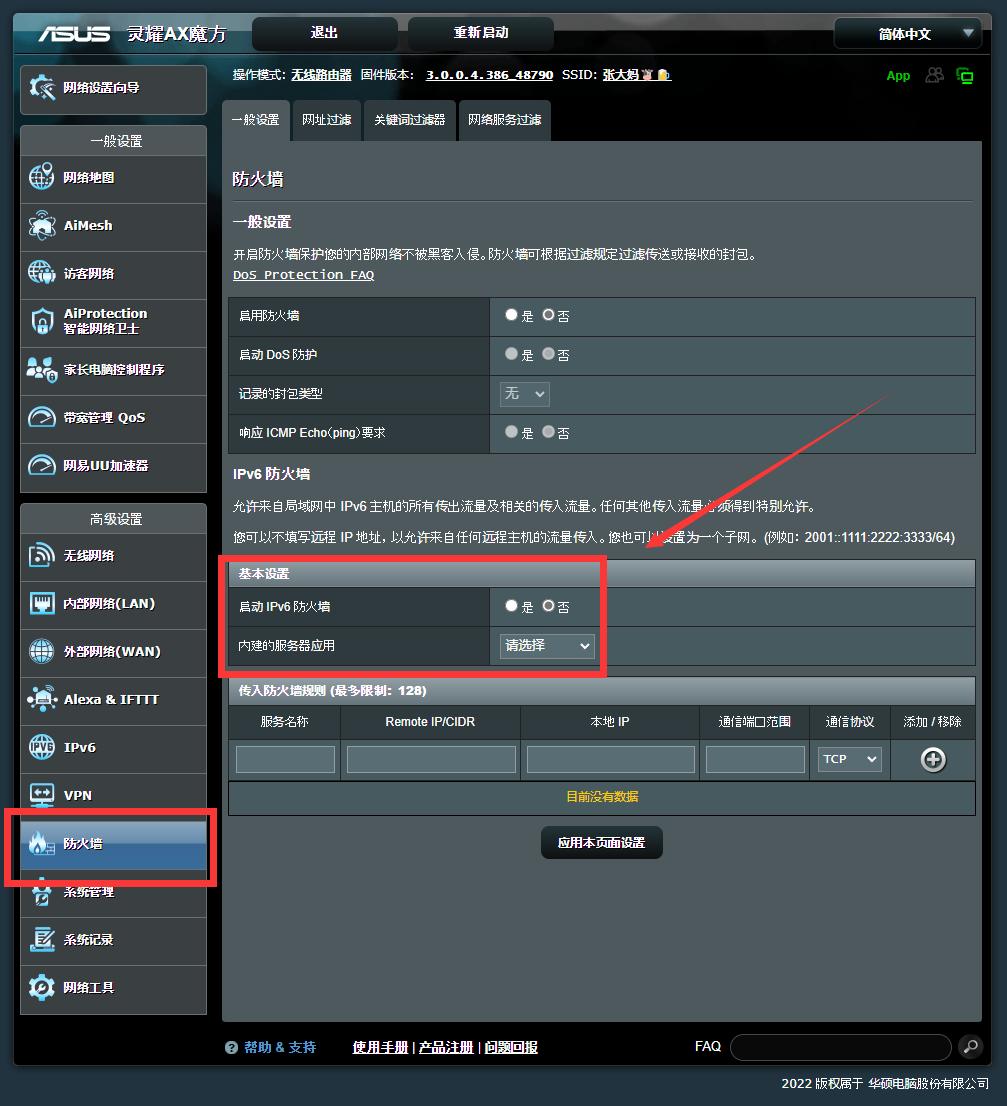Open the 通信协议 TCP dropdown
This screenshot has height=1106, width=1007.
(848, 759)
